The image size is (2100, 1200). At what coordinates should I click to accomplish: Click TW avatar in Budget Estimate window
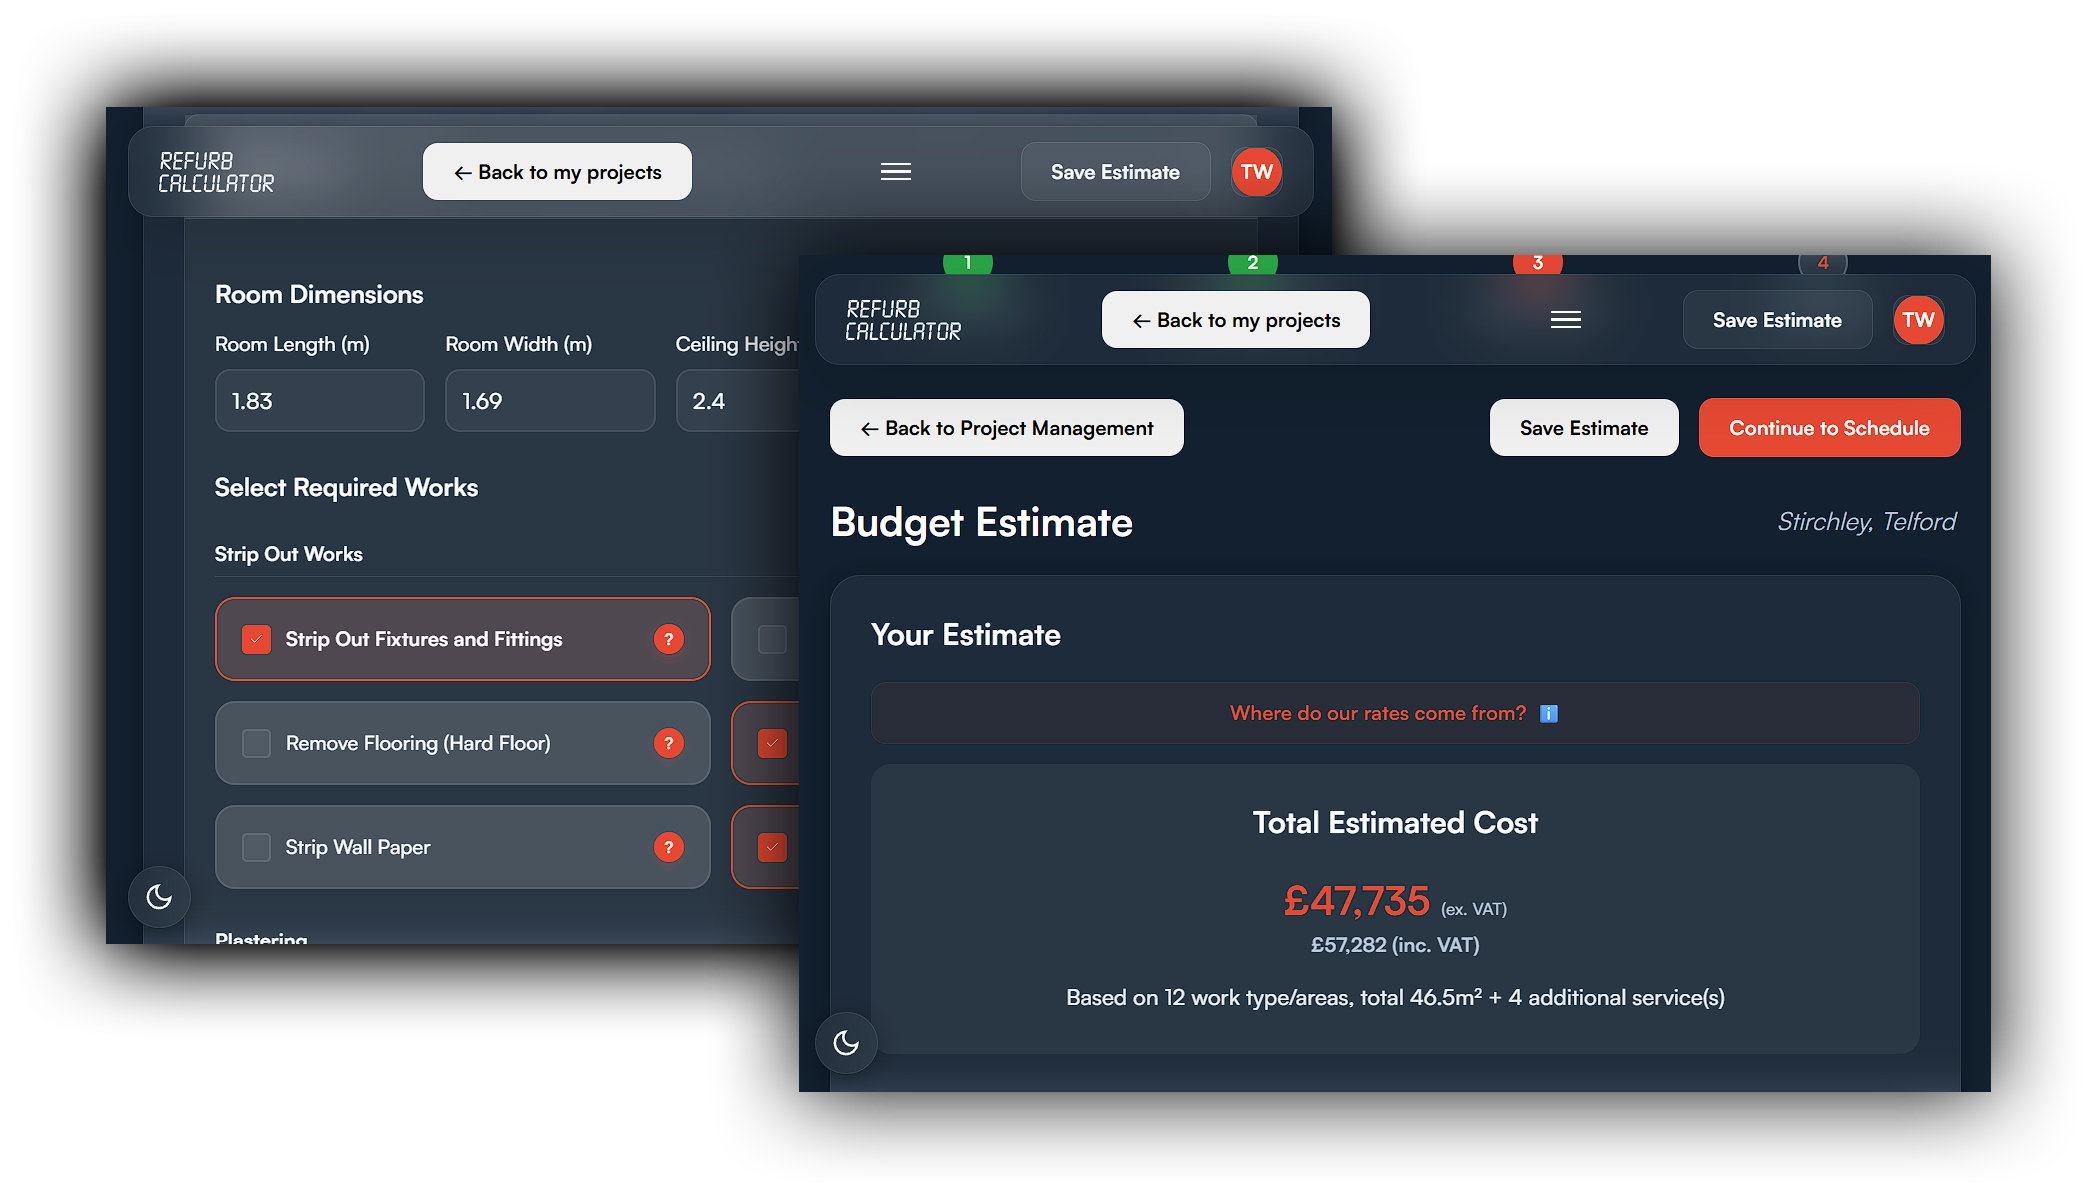[x=1917, y=320]
